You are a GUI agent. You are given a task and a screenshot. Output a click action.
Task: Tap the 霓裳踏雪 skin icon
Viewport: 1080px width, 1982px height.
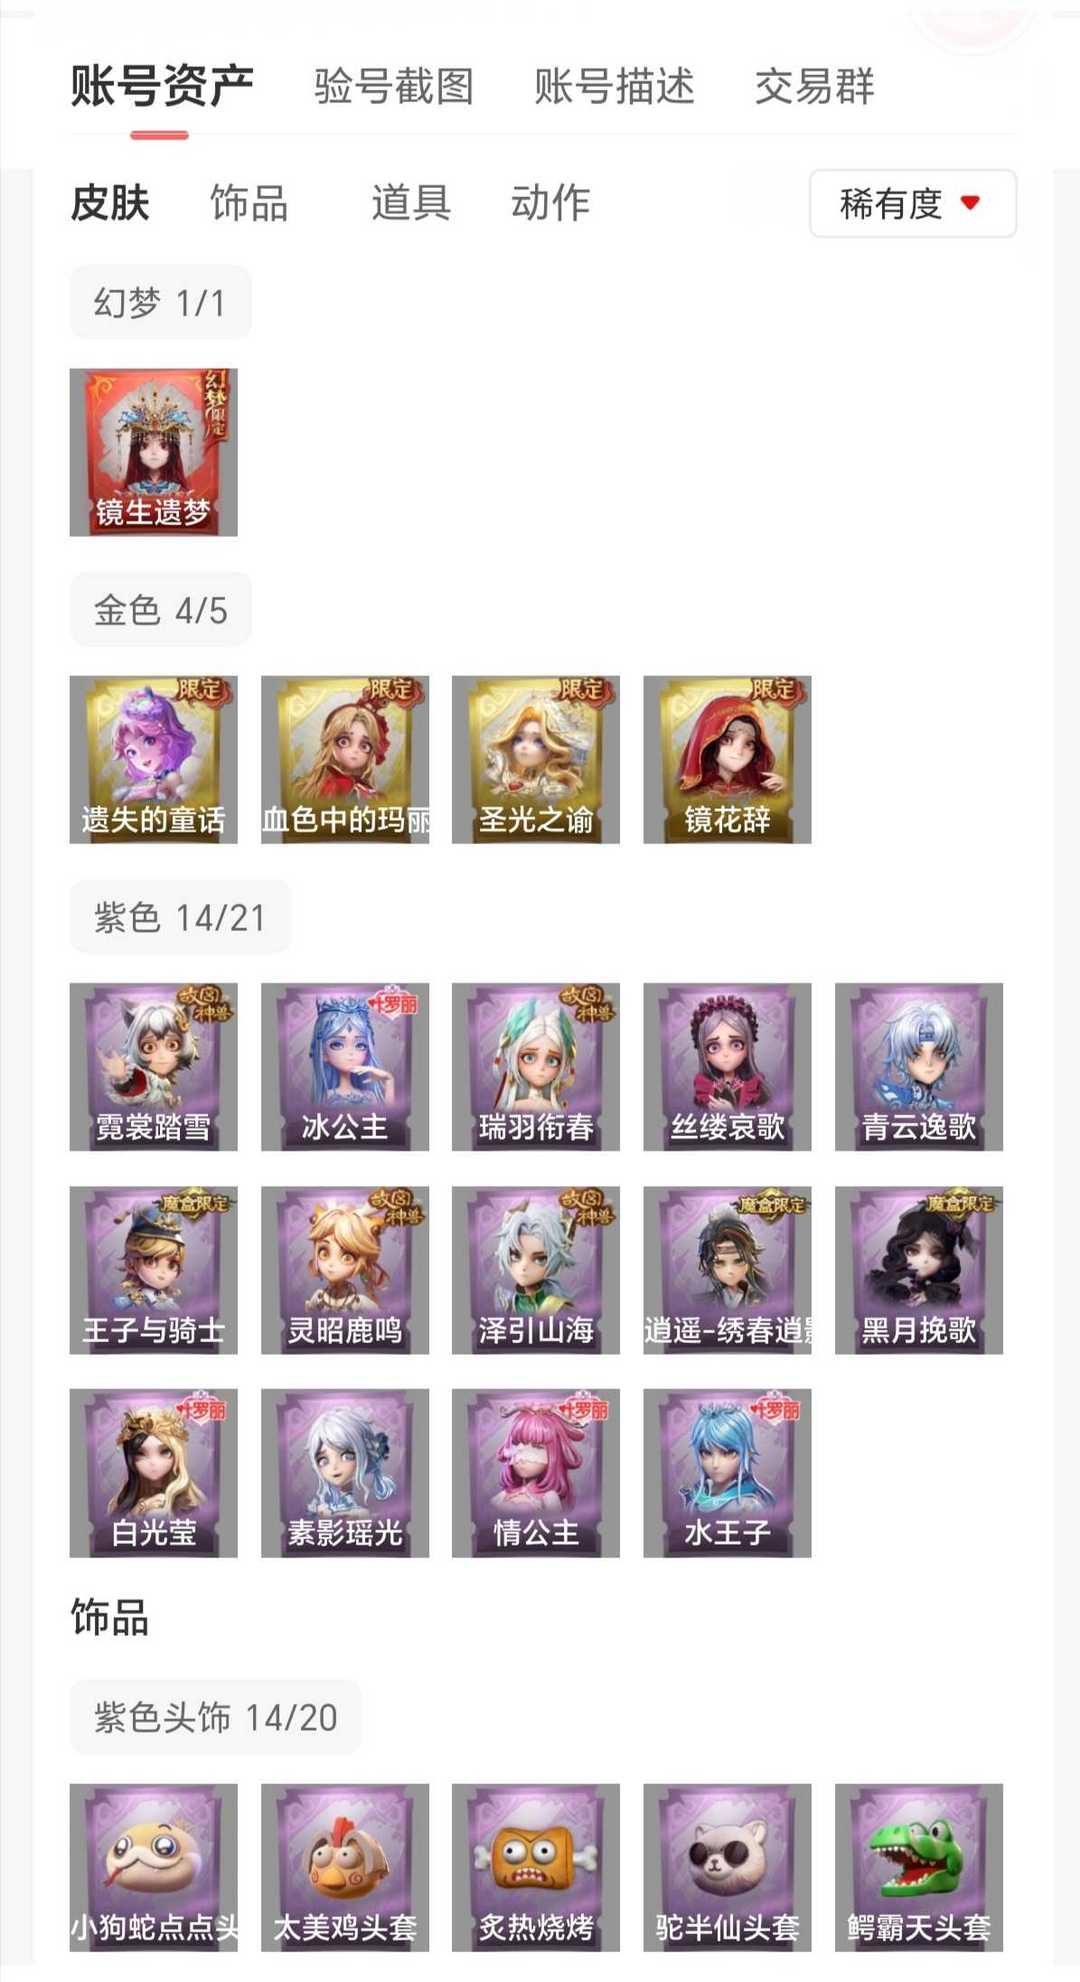153,1066
